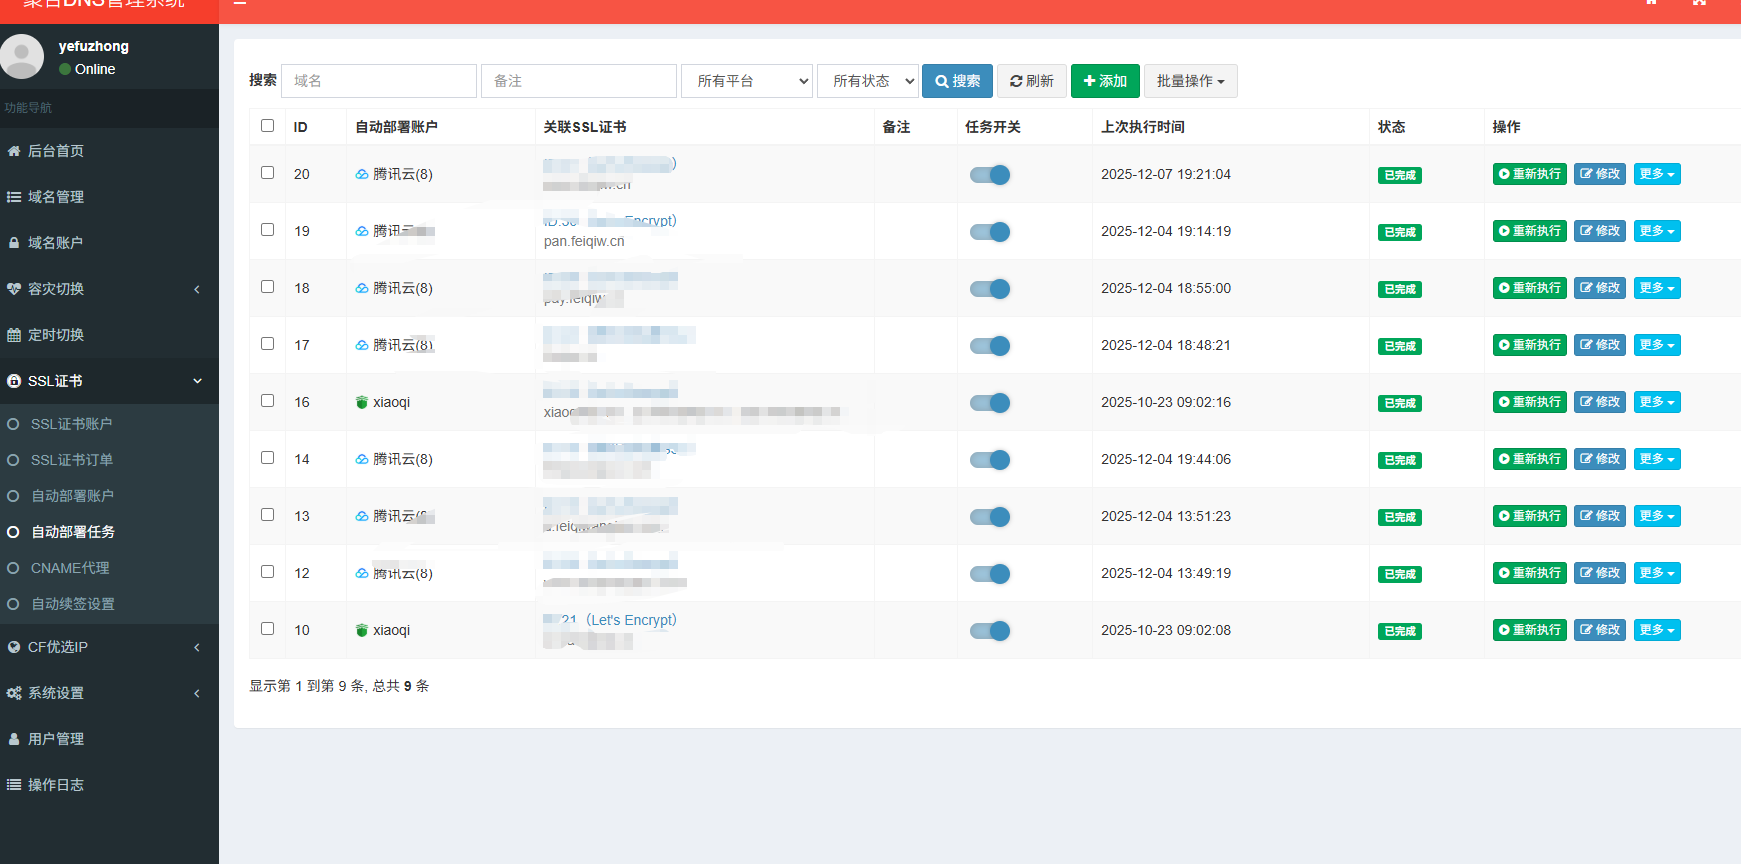The width and height of the screenshot is (1741, 864).
Task: Toggle off the task switch for ID 10
Action: (x=990, y=631)
